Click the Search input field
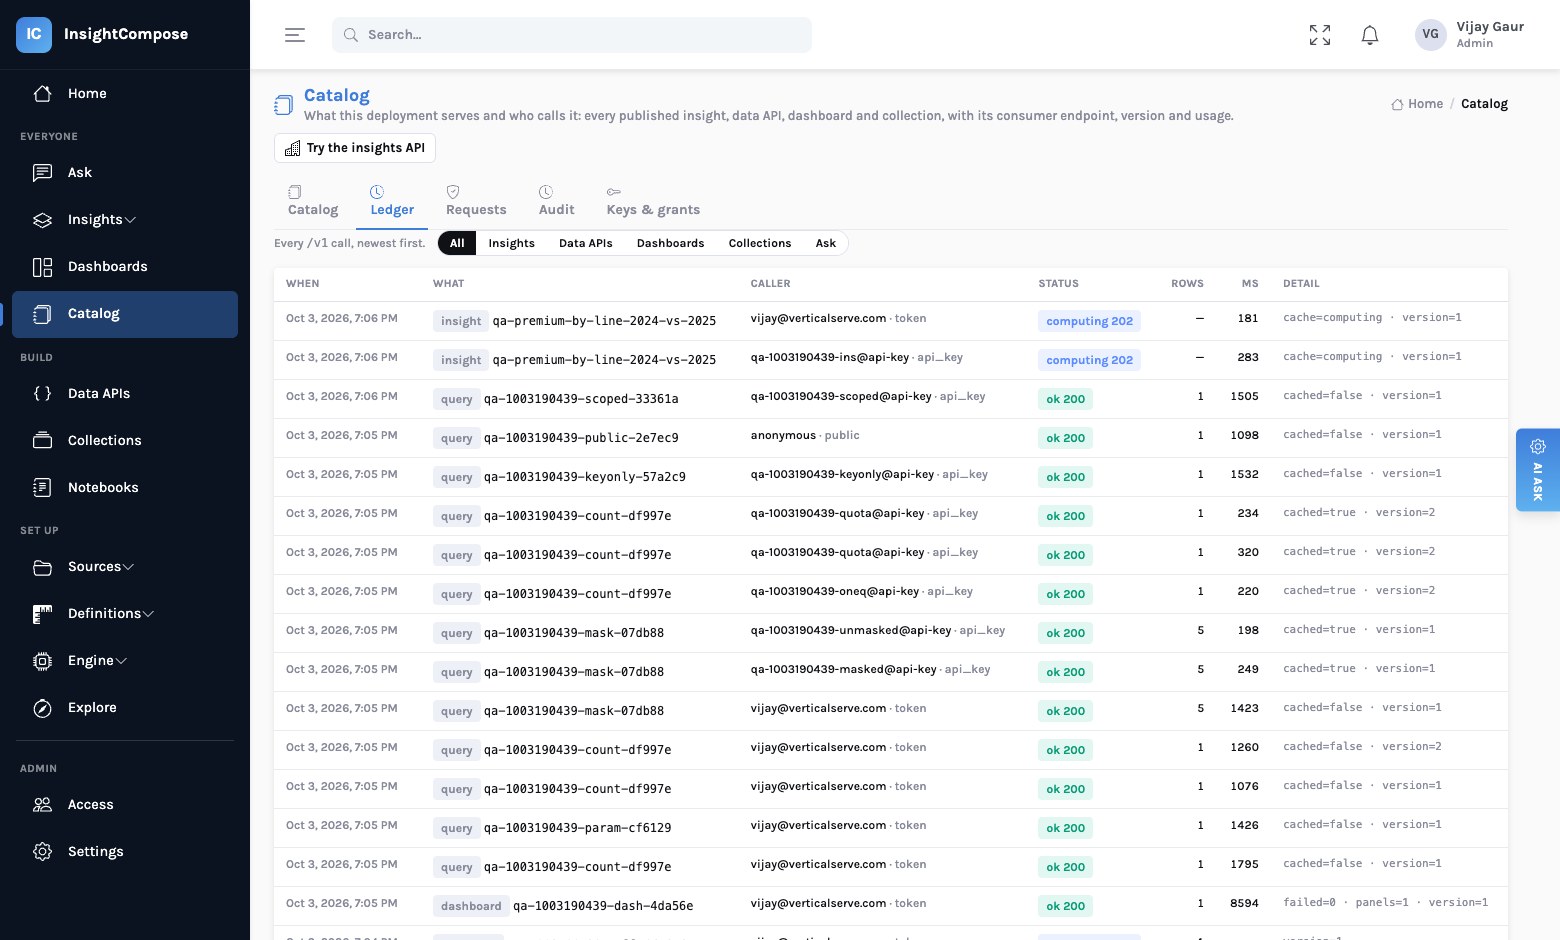Image resolution: width=1560 pixels, height=940 pixels. tap(572, 35)
